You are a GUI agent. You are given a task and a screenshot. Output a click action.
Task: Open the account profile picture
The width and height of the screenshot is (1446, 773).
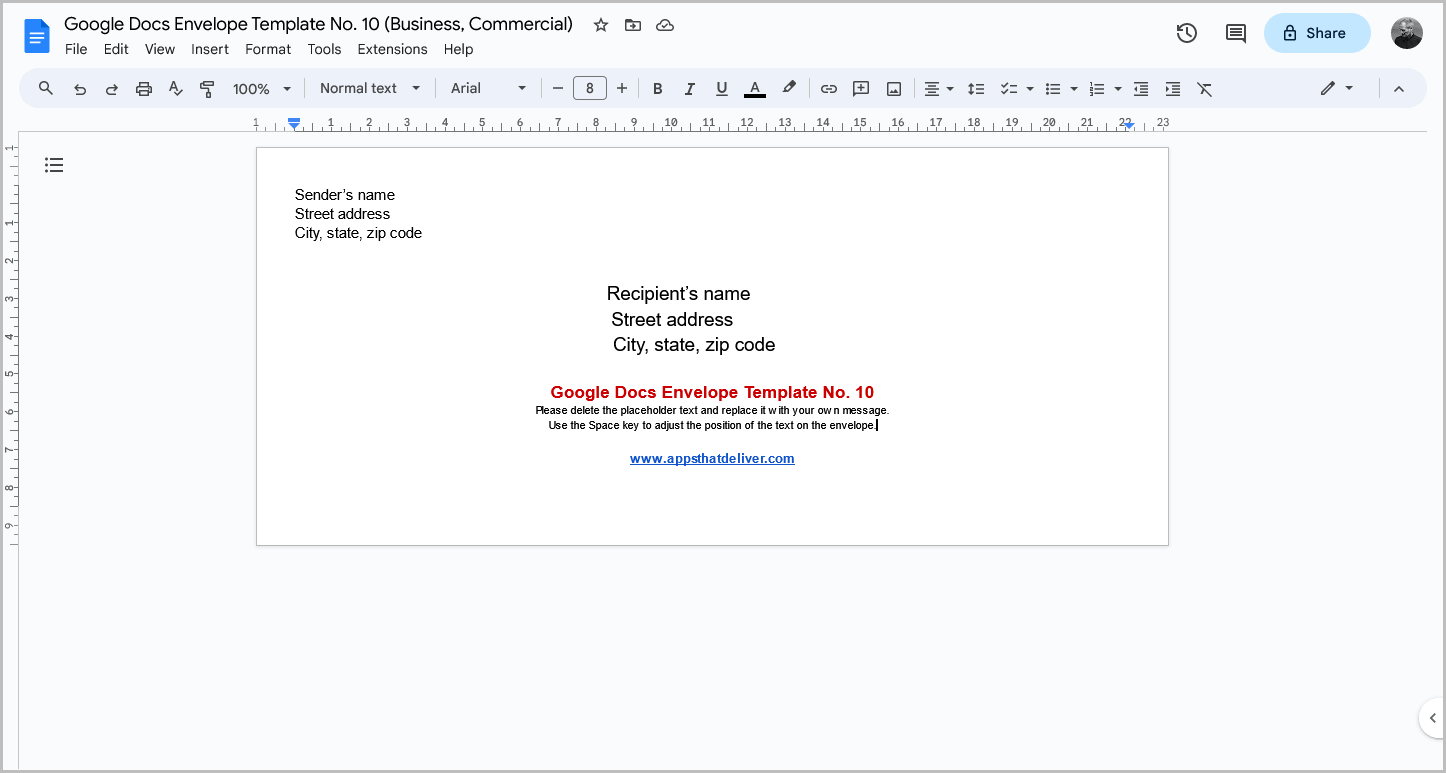pyautogui.click(x=1407, y=33)
